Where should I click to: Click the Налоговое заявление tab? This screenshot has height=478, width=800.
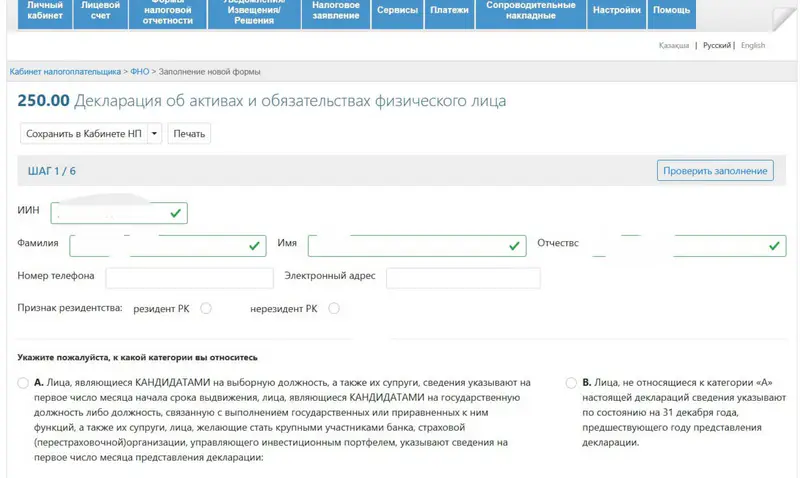pyautogui.click(x=335, y=10)
